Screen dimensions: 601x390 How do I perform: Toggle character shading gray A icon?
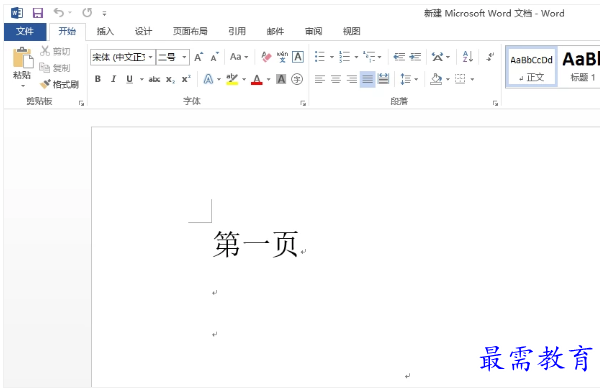coord(281,79)
